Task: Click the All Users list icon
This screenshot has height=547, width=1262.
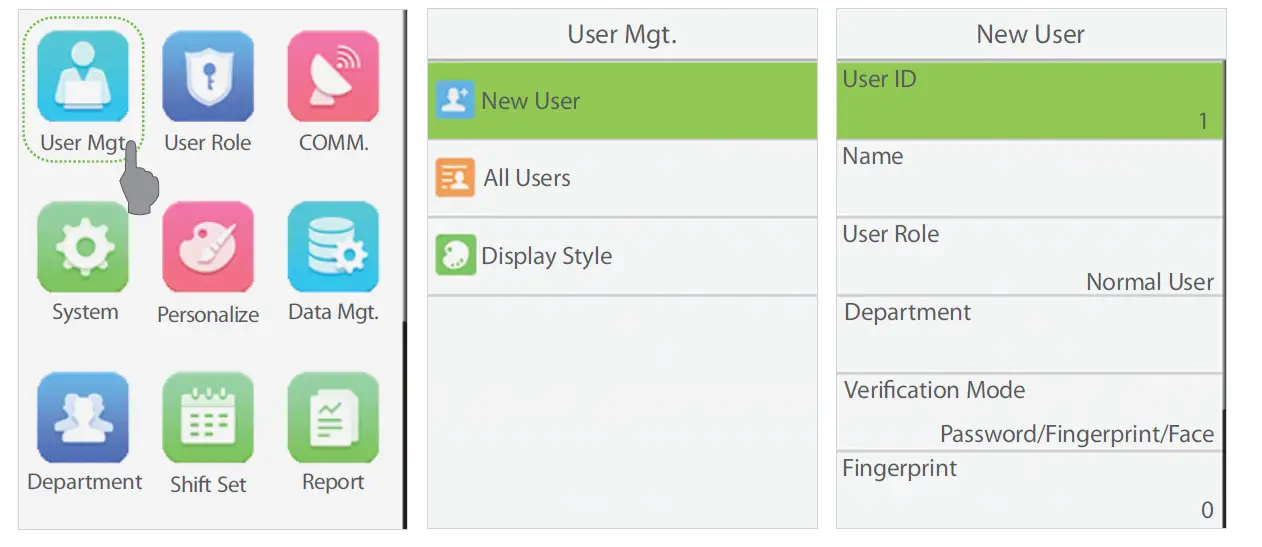Action: pos(455,179)
